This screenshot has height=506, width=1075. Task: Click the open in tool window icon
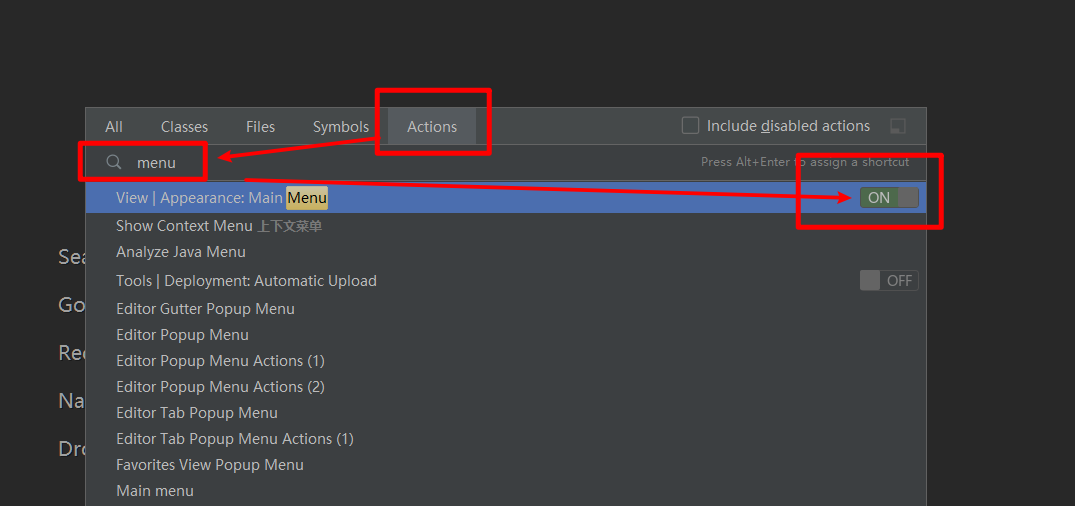pos(898,126)
